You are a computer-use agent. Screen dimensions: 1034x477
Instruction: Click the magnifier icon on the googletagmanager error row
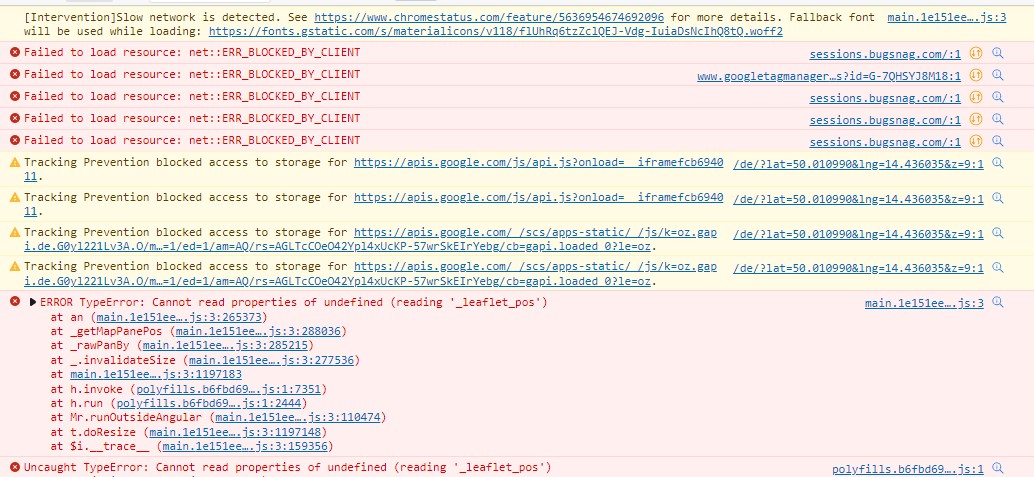[x=997, y=76]
